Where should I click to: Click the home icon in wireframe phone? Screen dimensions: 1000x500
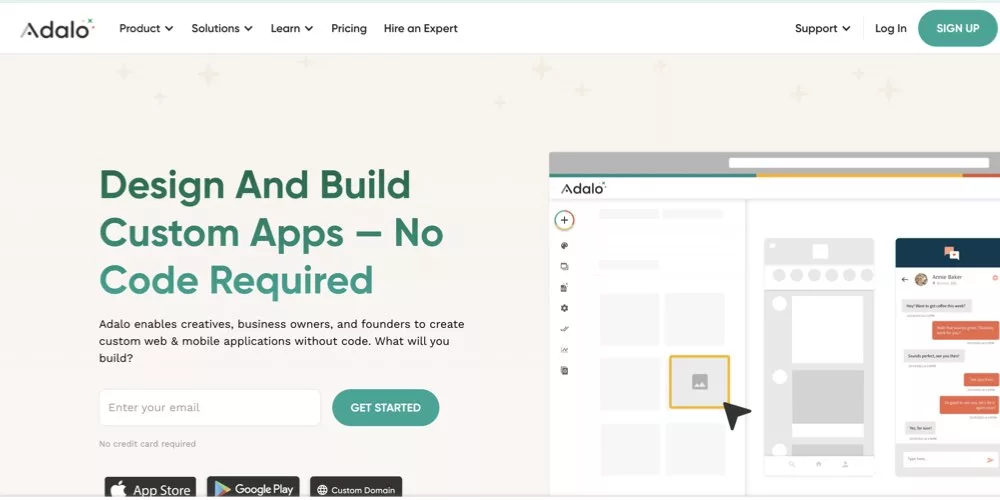click(818, 464)
